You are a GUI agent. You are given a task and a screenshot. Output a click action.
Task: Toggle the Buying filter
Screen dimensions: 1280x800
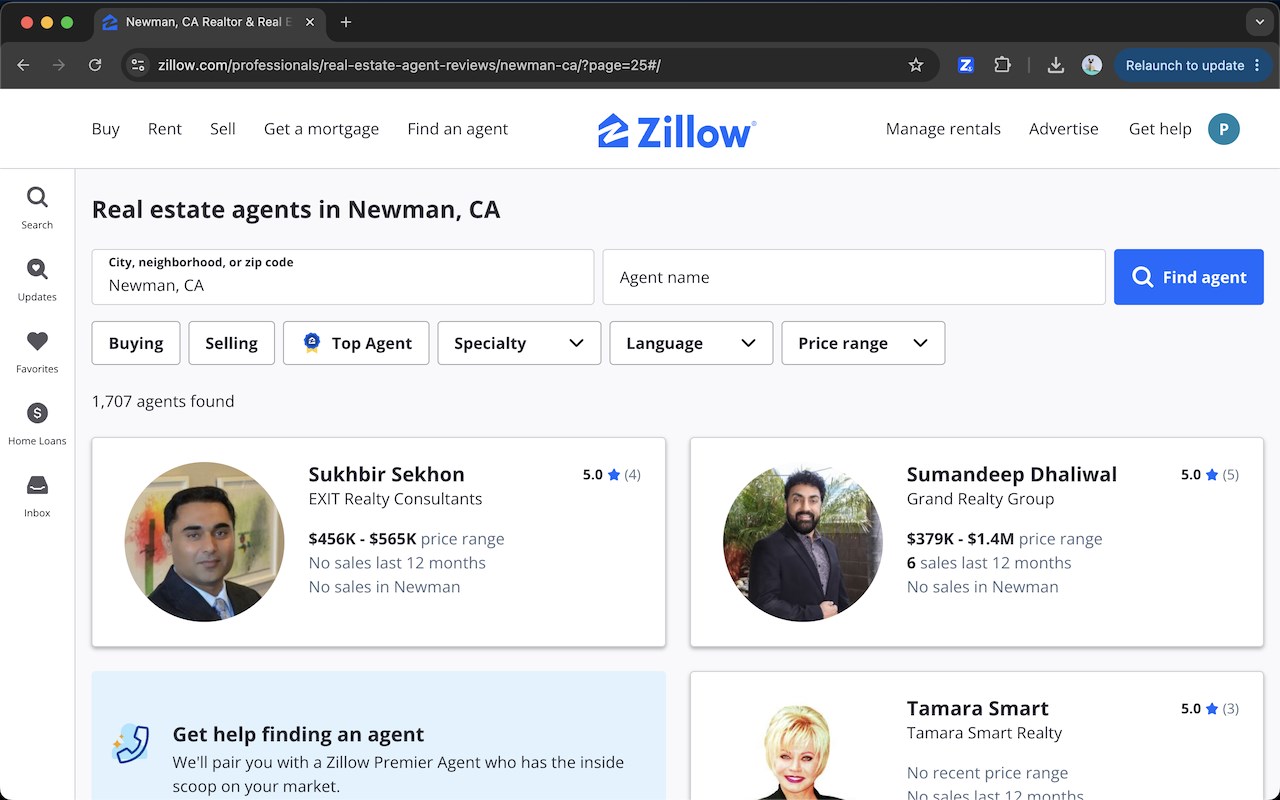click(x=136, y=343)
